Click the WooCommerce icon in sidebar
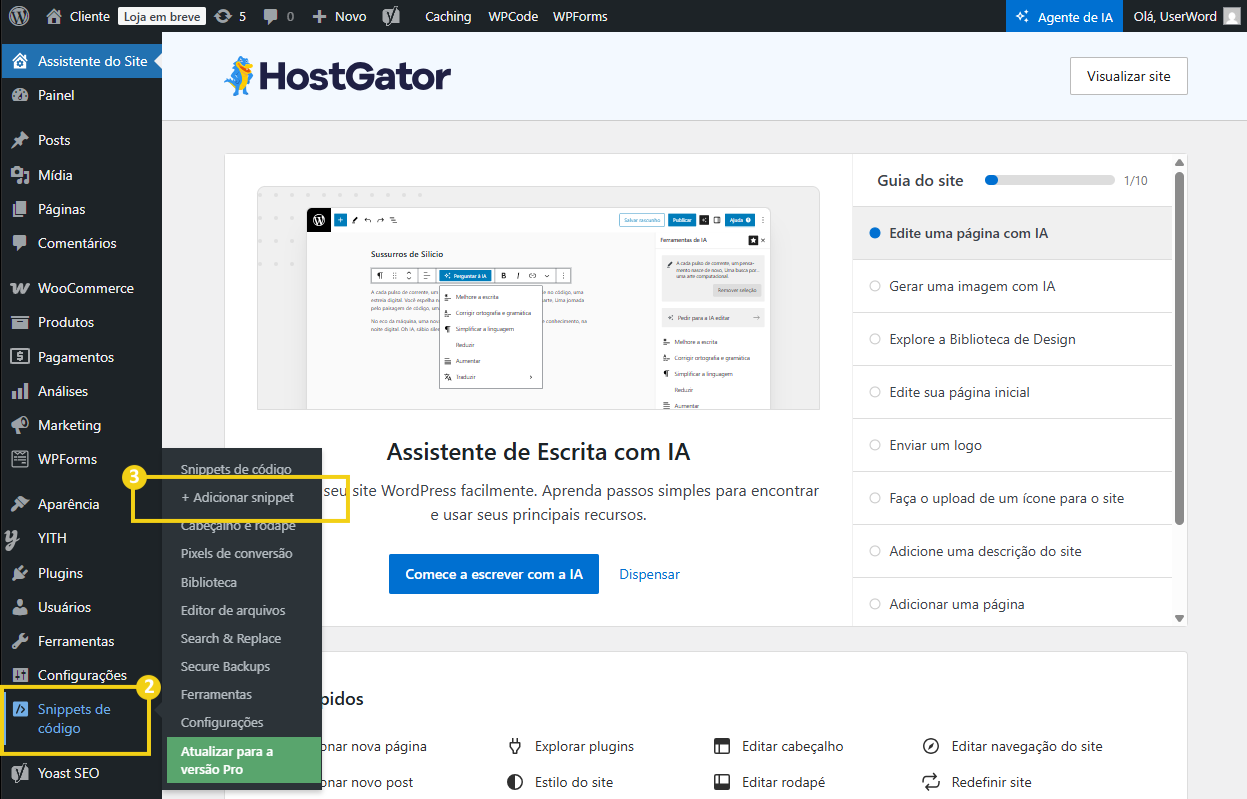Viewport: 1247px width, 799px height. pyautogui.click(x=20, y=288)
